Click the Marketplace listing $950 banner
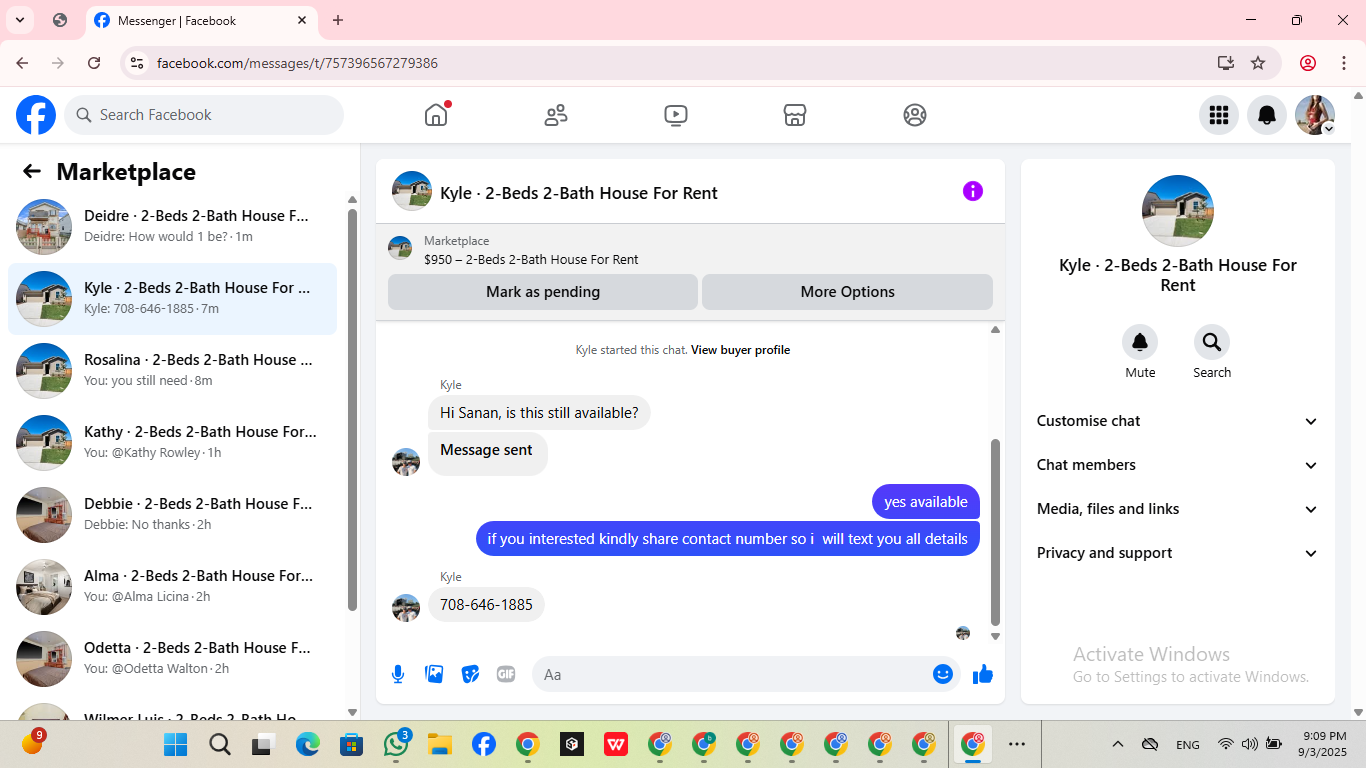 click(x=690, y=250)
